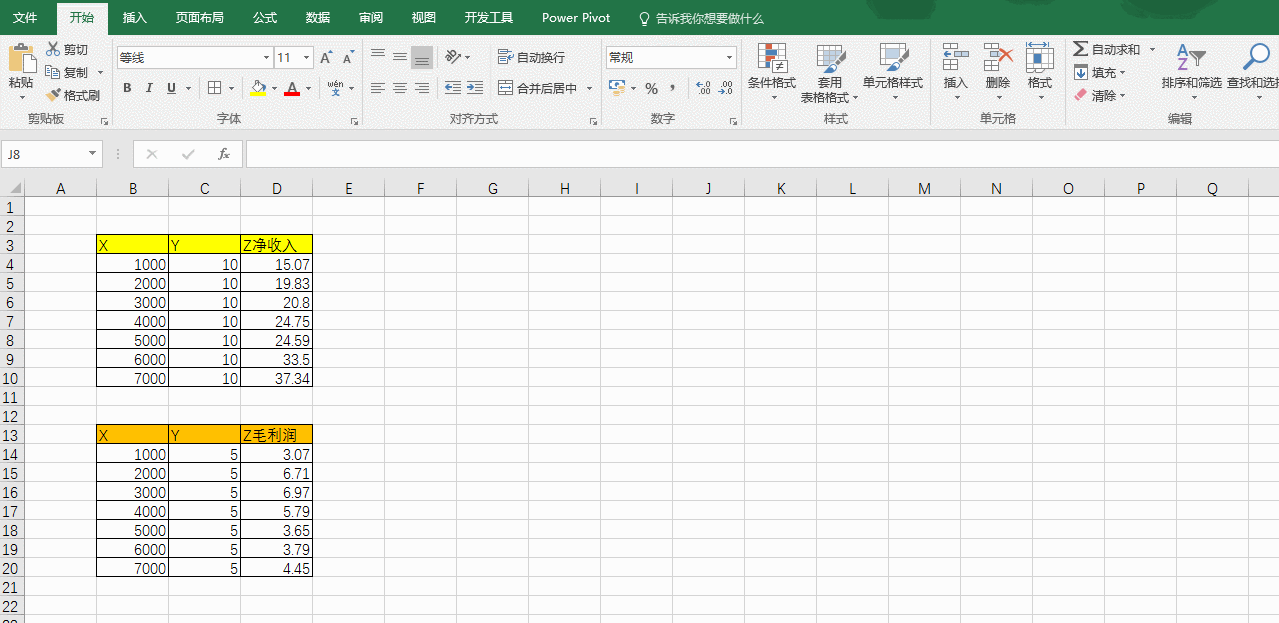The width and height of the screenshot is (1279, 623).
Task: Click into the formula bar input
Action: point(762,154)
